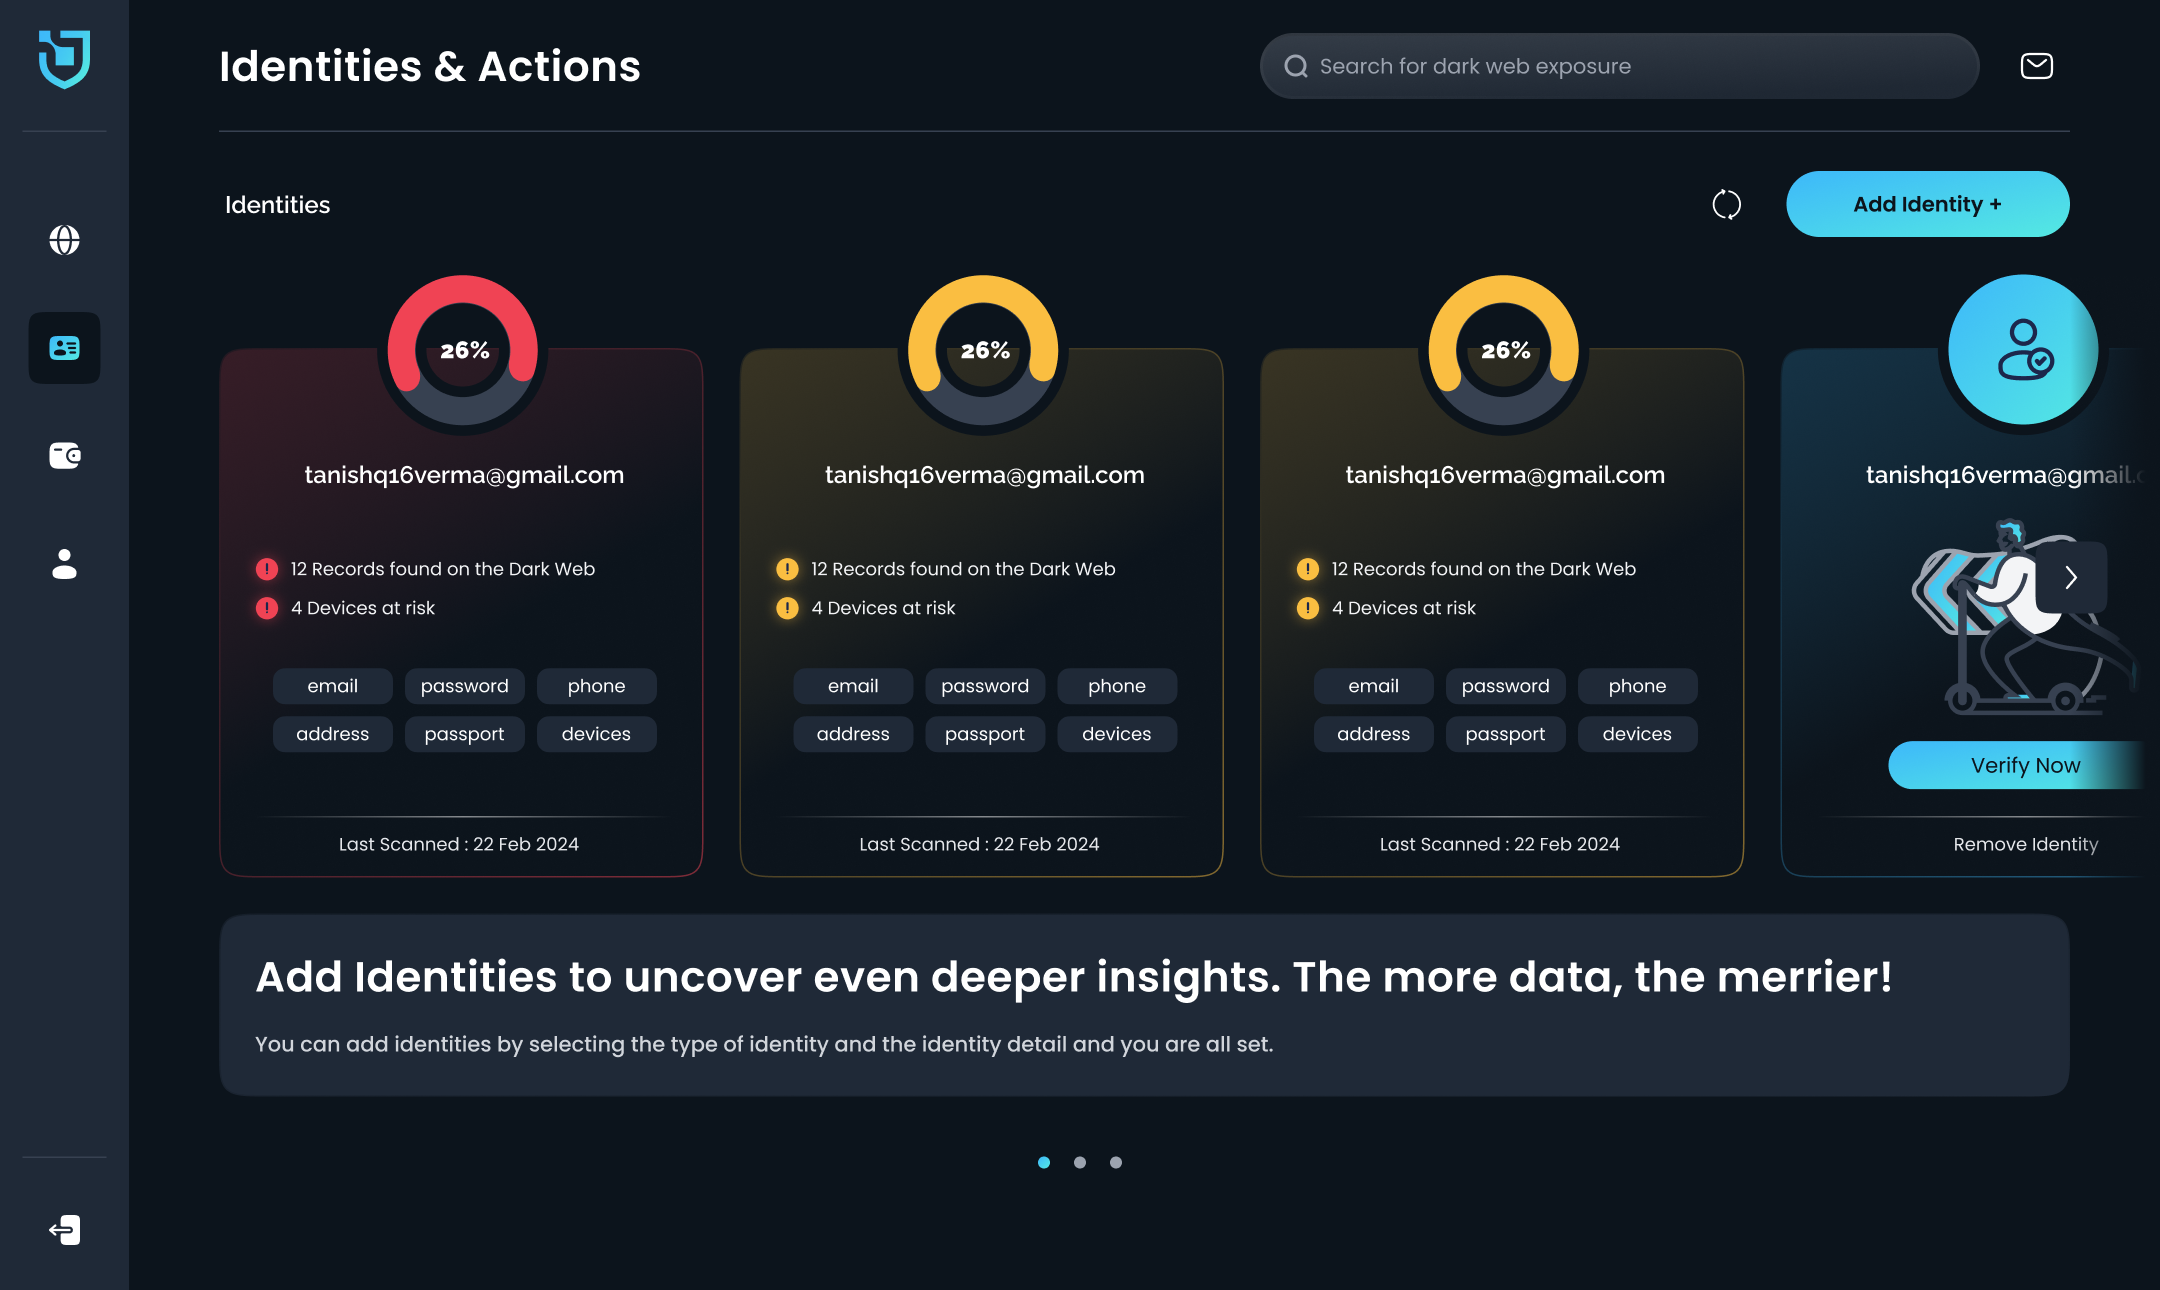This screenshot has height=1290, width=2160.
Task: Click Remove Identity link
Action: pyautogui.click(x=2026, y=844)
